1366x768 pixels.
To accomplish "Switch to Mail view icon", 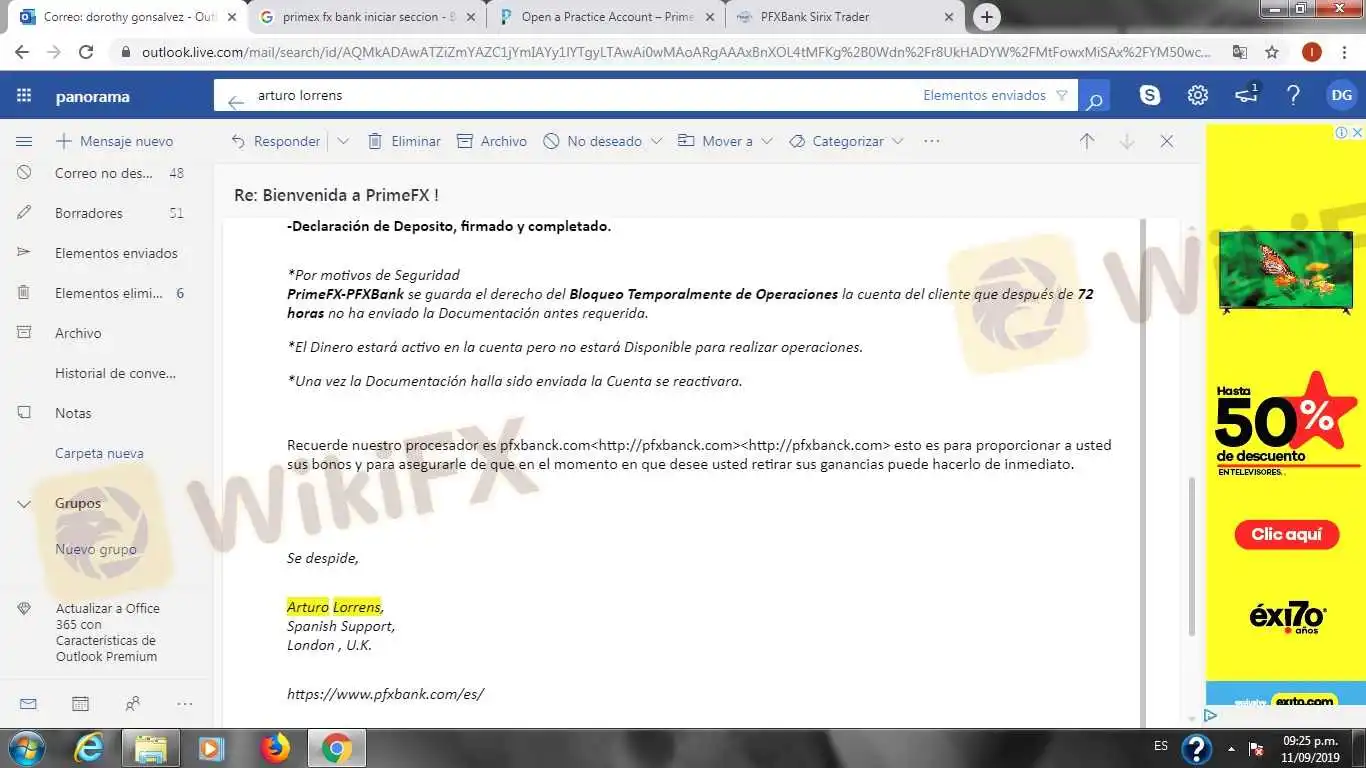I will 28,704.
